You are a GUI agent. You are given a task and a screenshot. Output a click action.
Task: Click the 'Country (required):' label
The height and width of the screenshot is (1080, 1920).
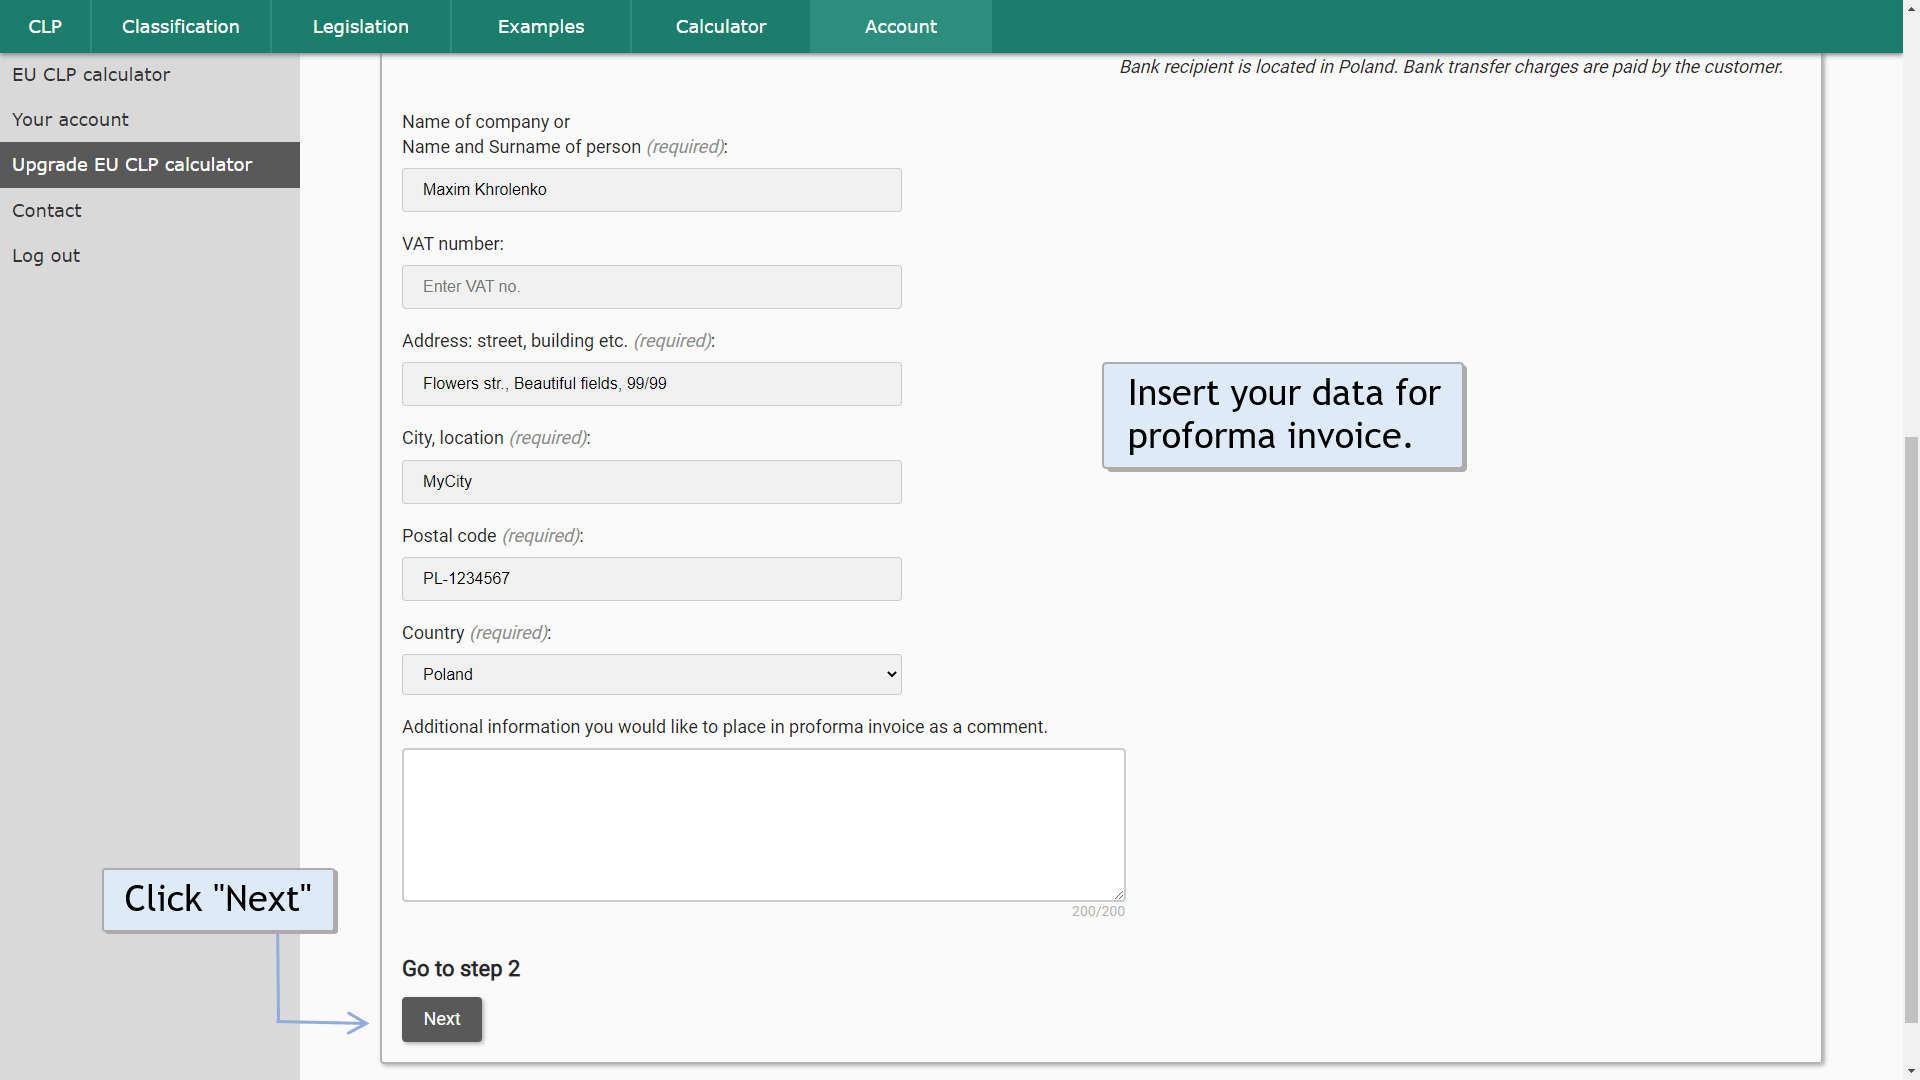coord(477,633)
